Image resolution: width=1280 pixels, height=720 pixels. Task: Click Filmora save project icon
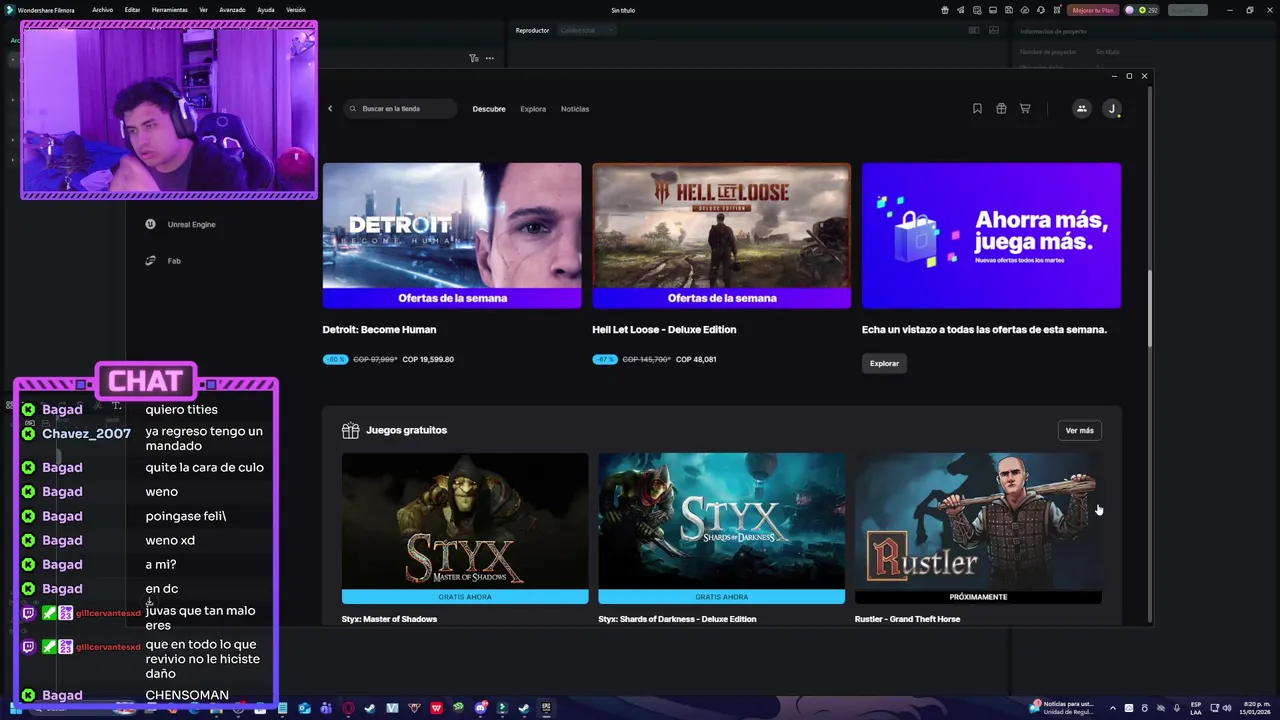coord(1009,10)
